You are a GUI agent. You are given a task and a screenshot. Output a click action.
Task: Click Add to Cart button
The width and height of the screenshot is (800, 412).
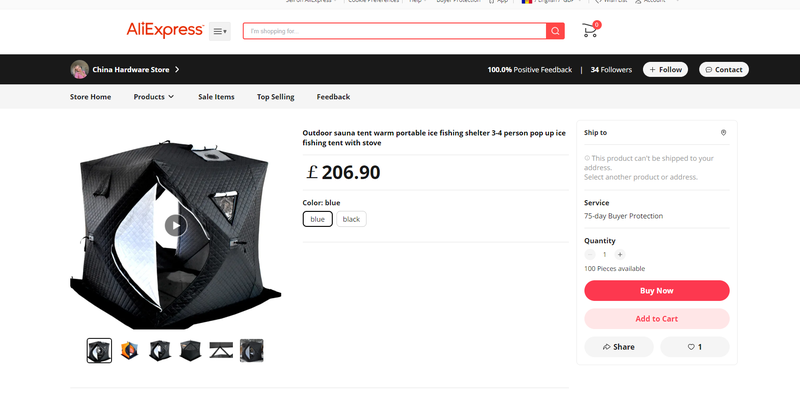click(x=656, y=318)
